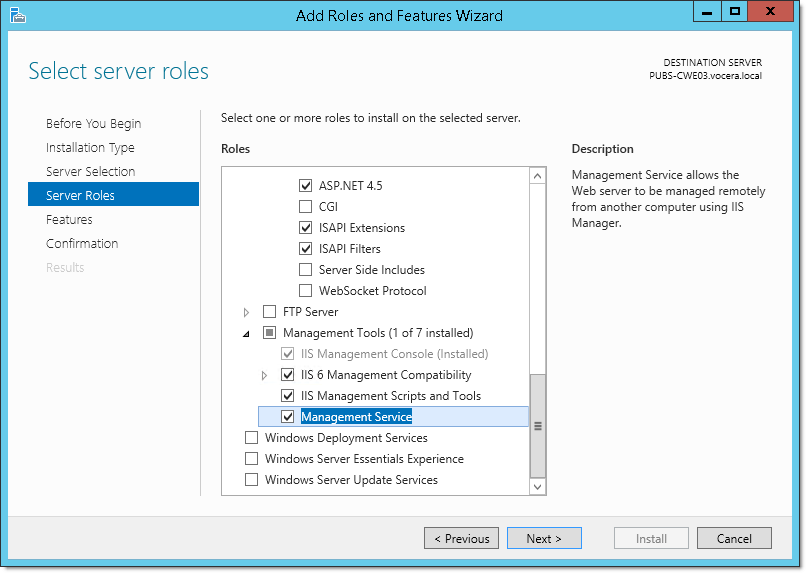Image resolution: width=806 pixels, height=573 pixels.
Task: Maximize the wizard window
Action: point(735,12)
